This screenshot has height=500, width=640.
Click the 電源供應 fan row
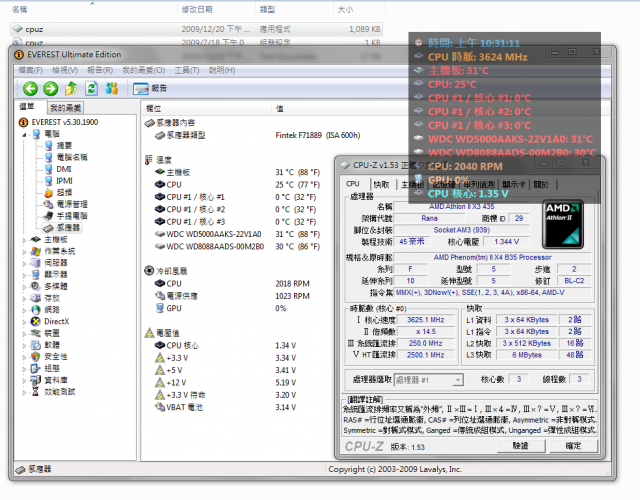click(232, 296)
